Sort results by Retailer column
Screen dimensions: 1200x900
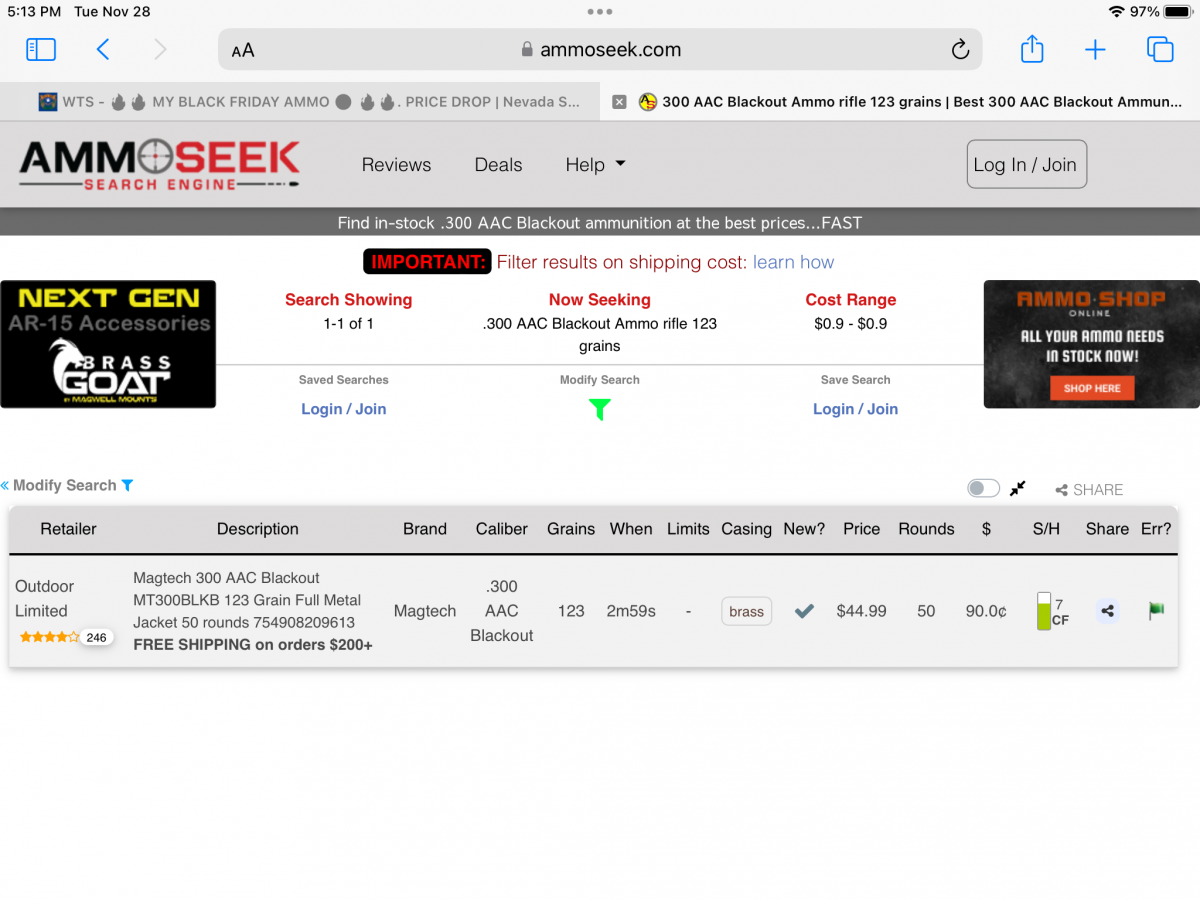click(x=68, y=529)
